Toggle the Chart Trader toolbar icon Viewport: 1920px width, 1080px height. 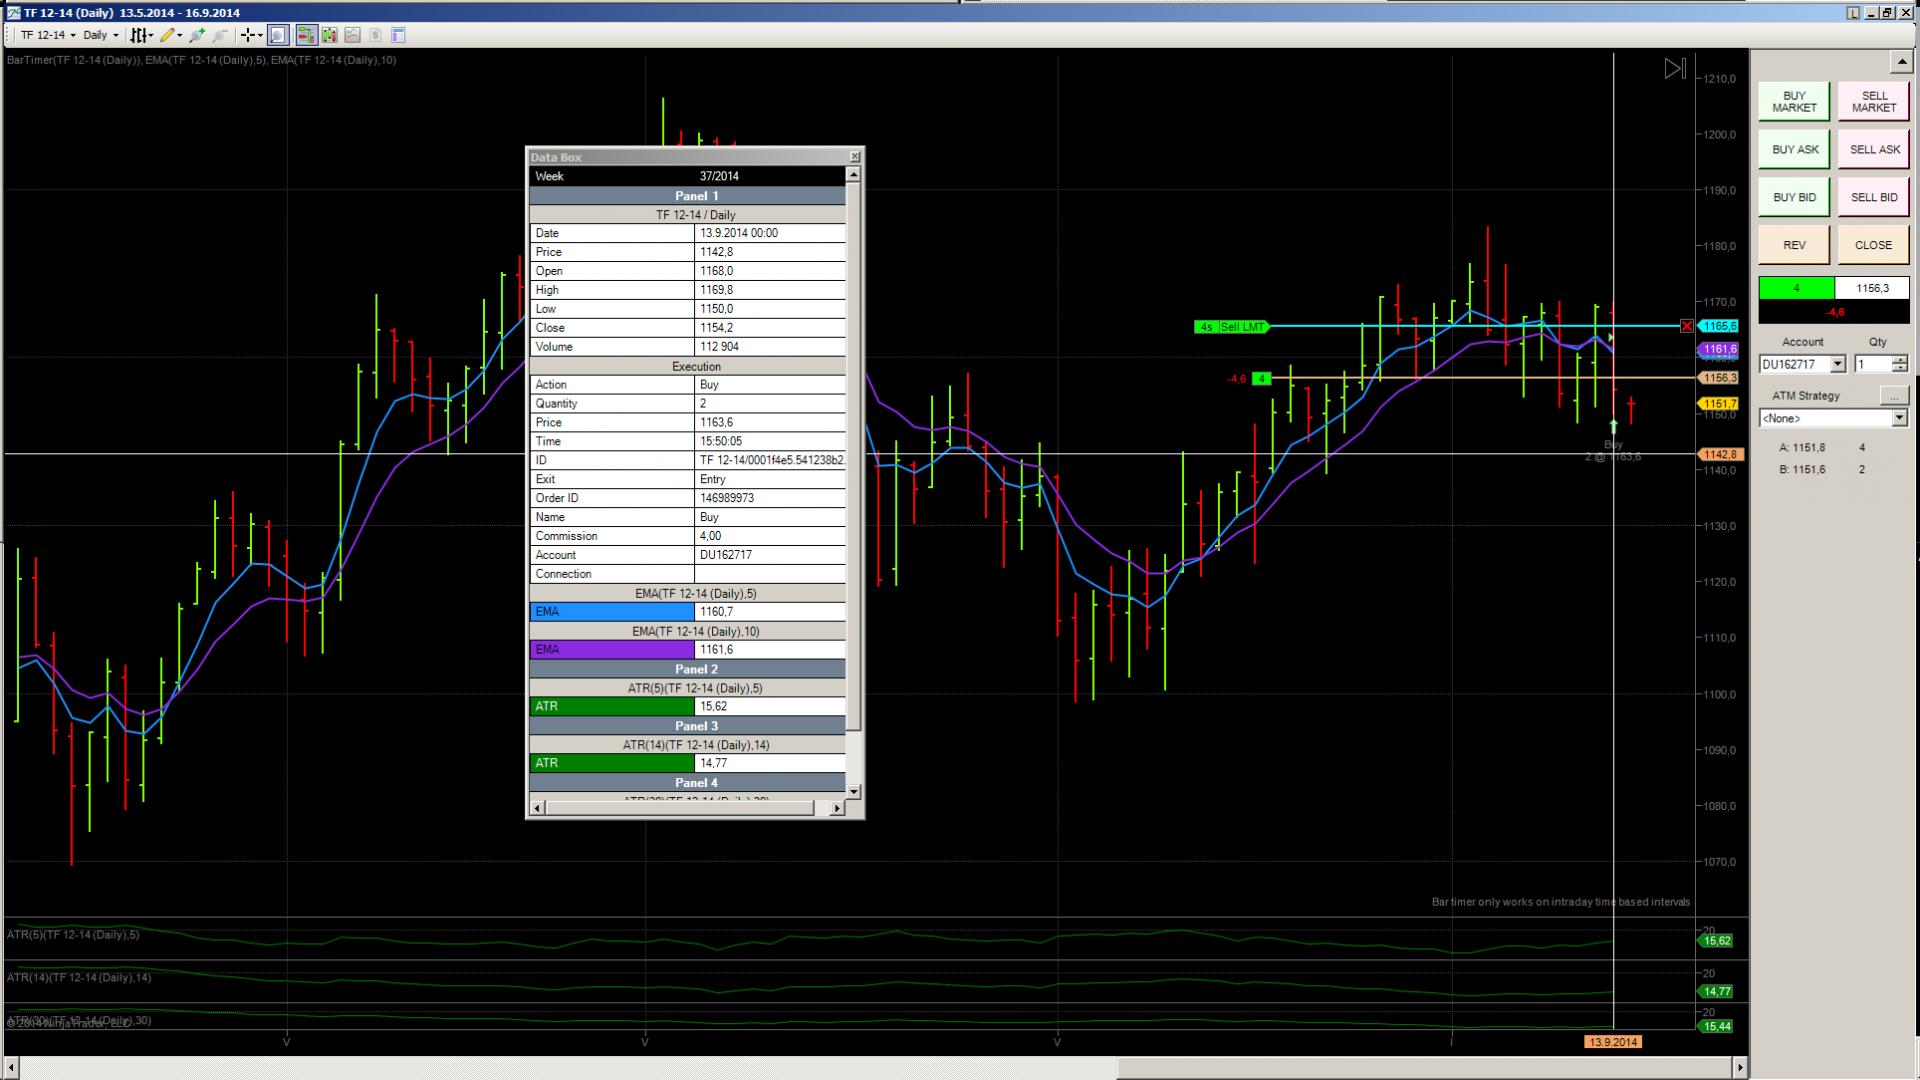point(306,35)
